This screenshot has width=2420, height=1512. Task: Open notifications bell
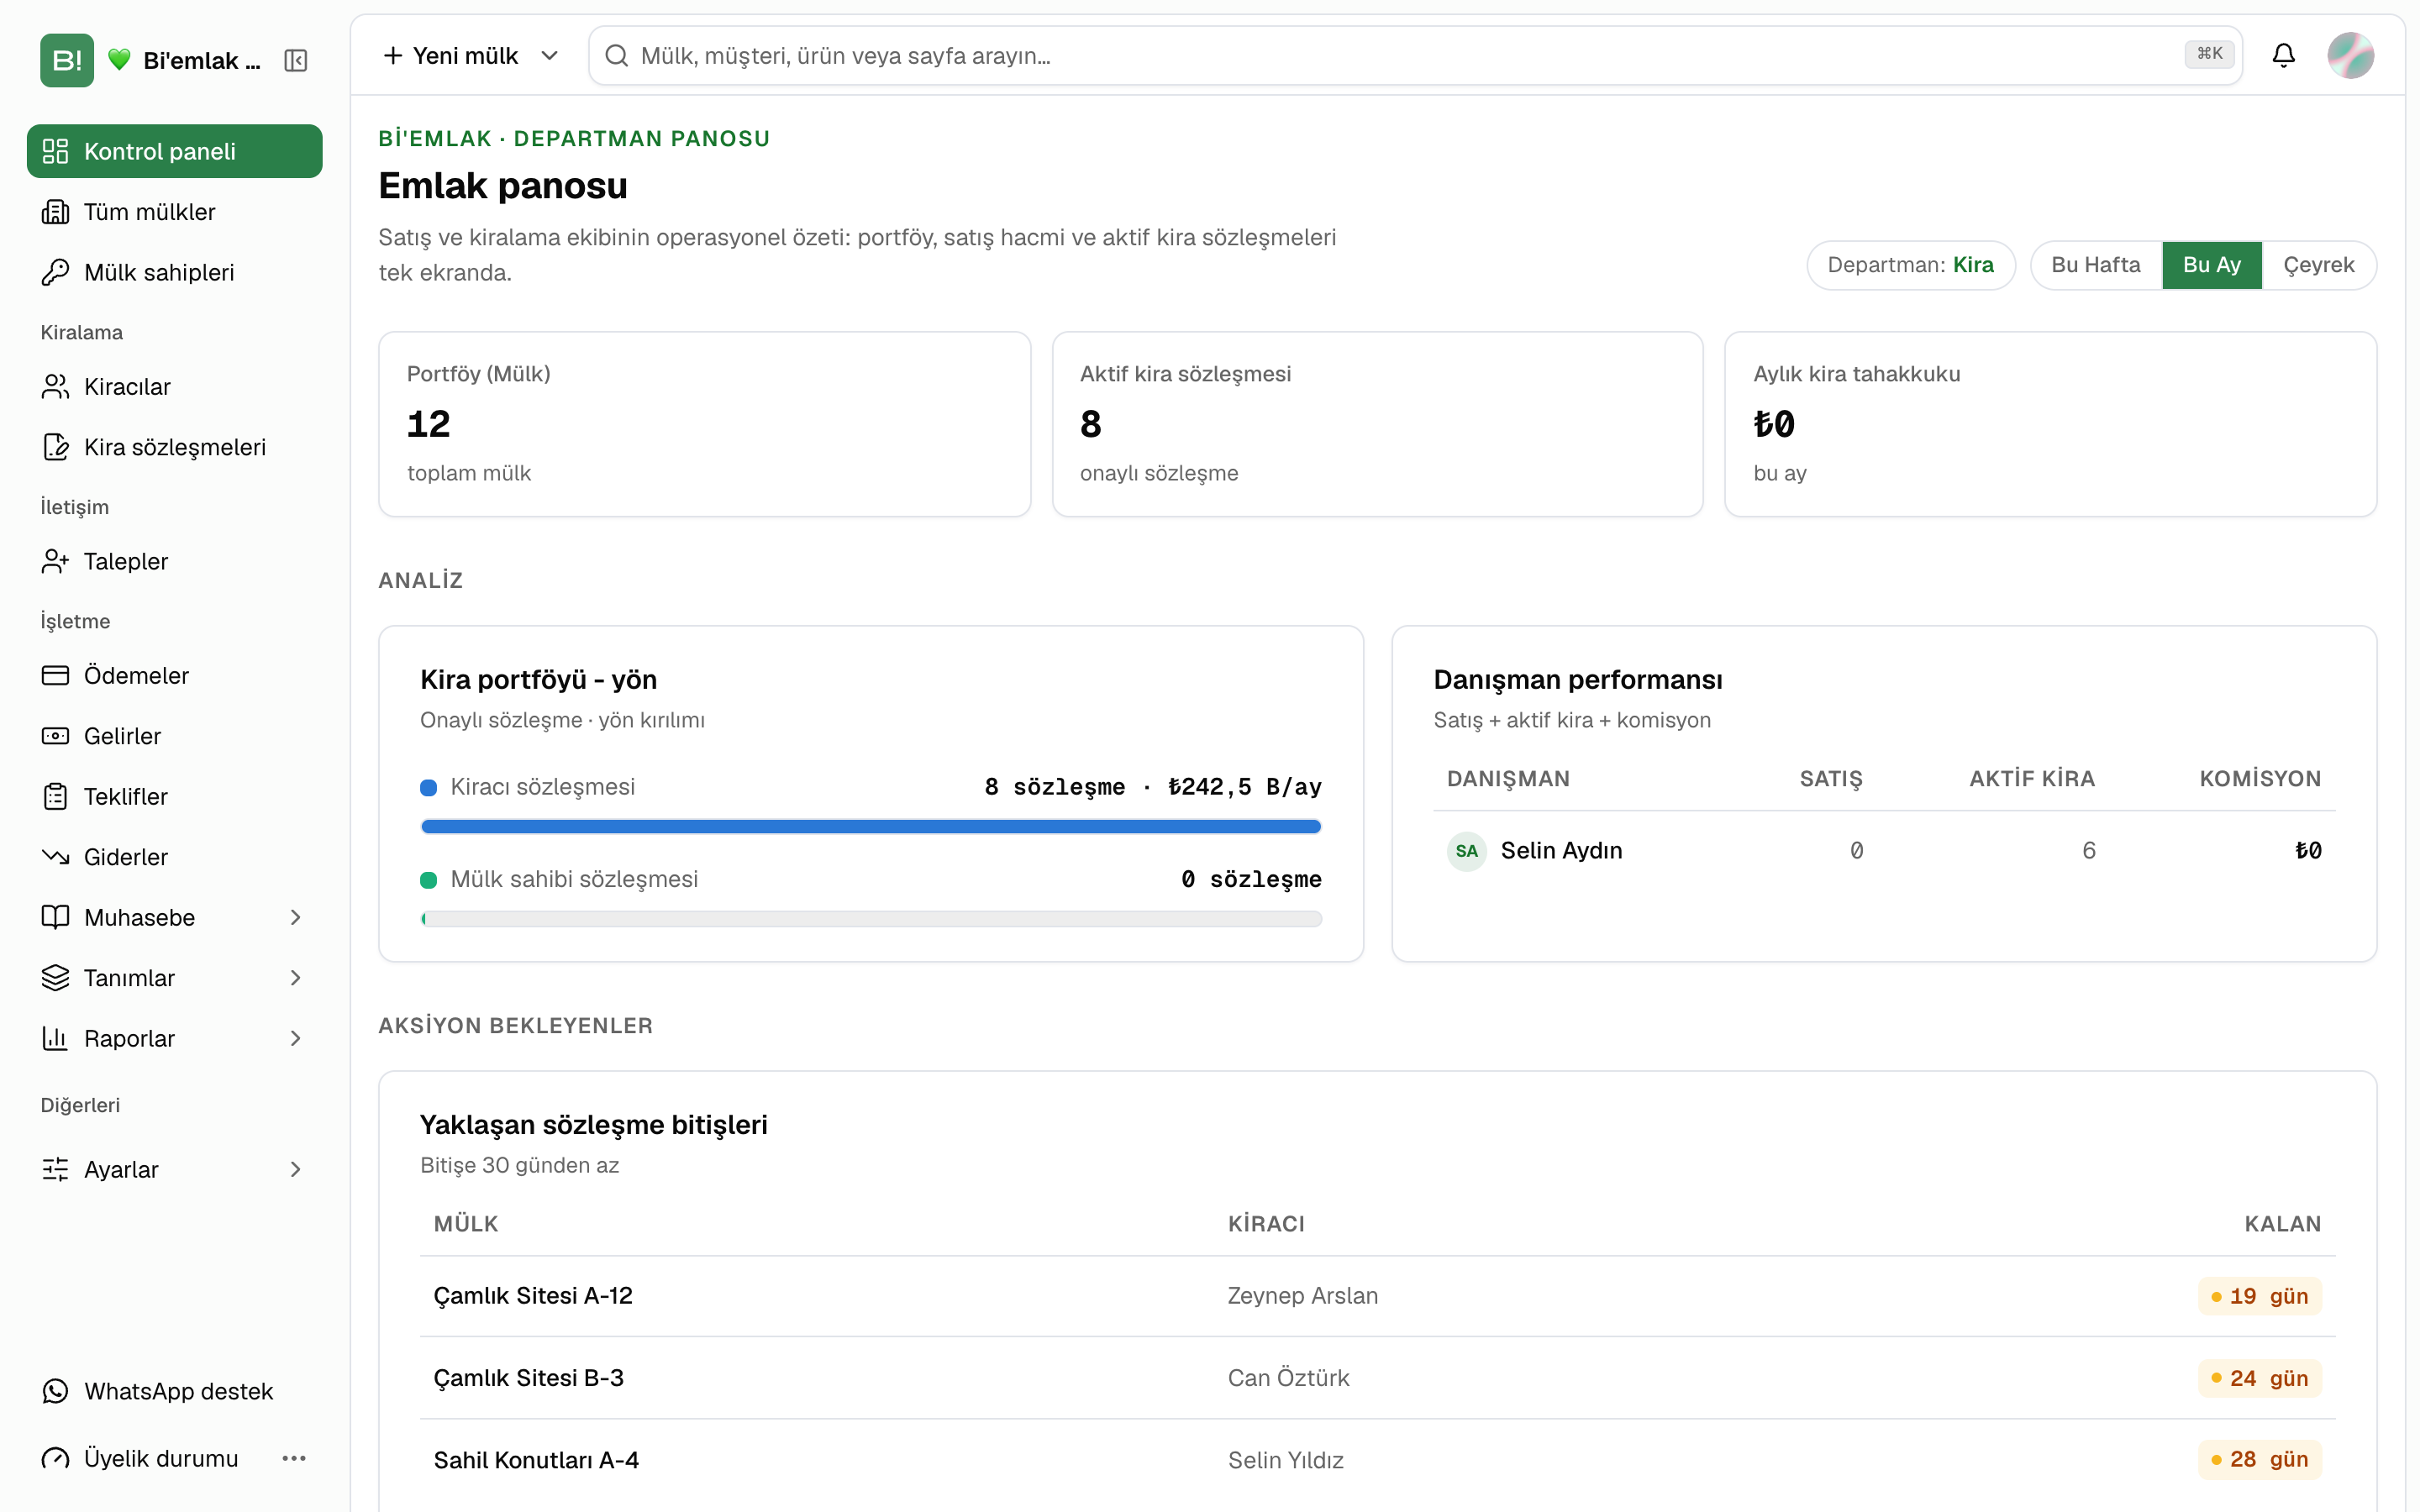click(x=2283, y=55)
